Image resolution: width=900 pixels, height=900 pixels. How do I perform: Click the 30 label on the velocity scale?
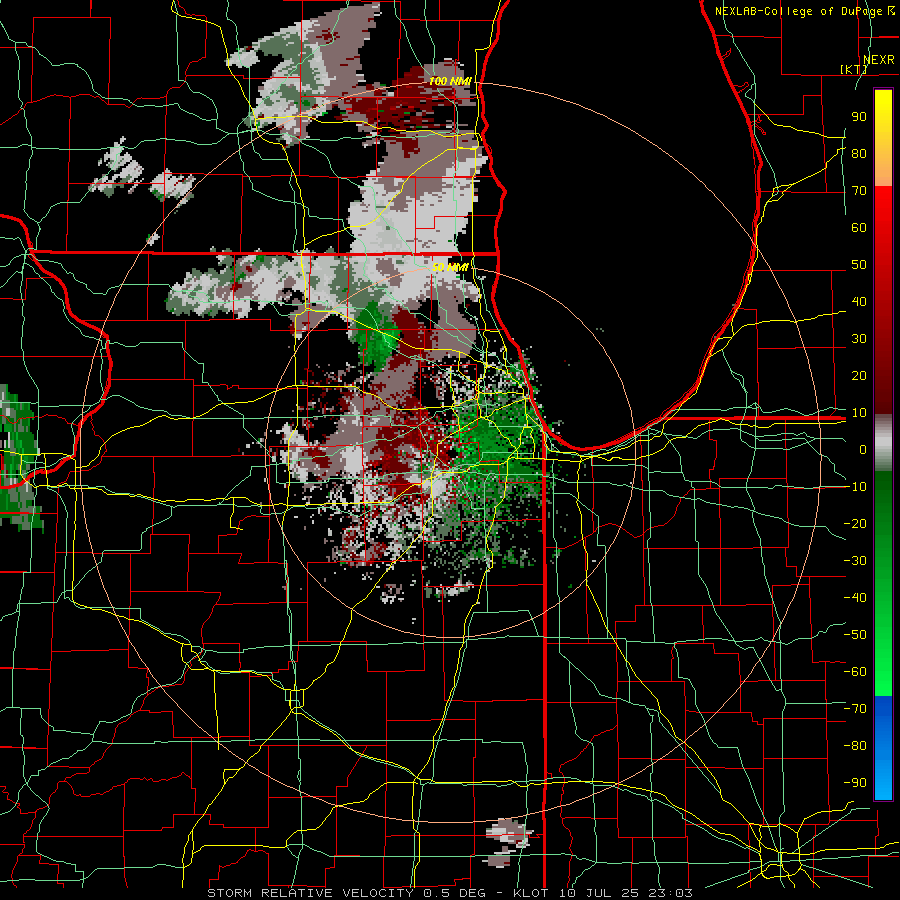[859, 339]
